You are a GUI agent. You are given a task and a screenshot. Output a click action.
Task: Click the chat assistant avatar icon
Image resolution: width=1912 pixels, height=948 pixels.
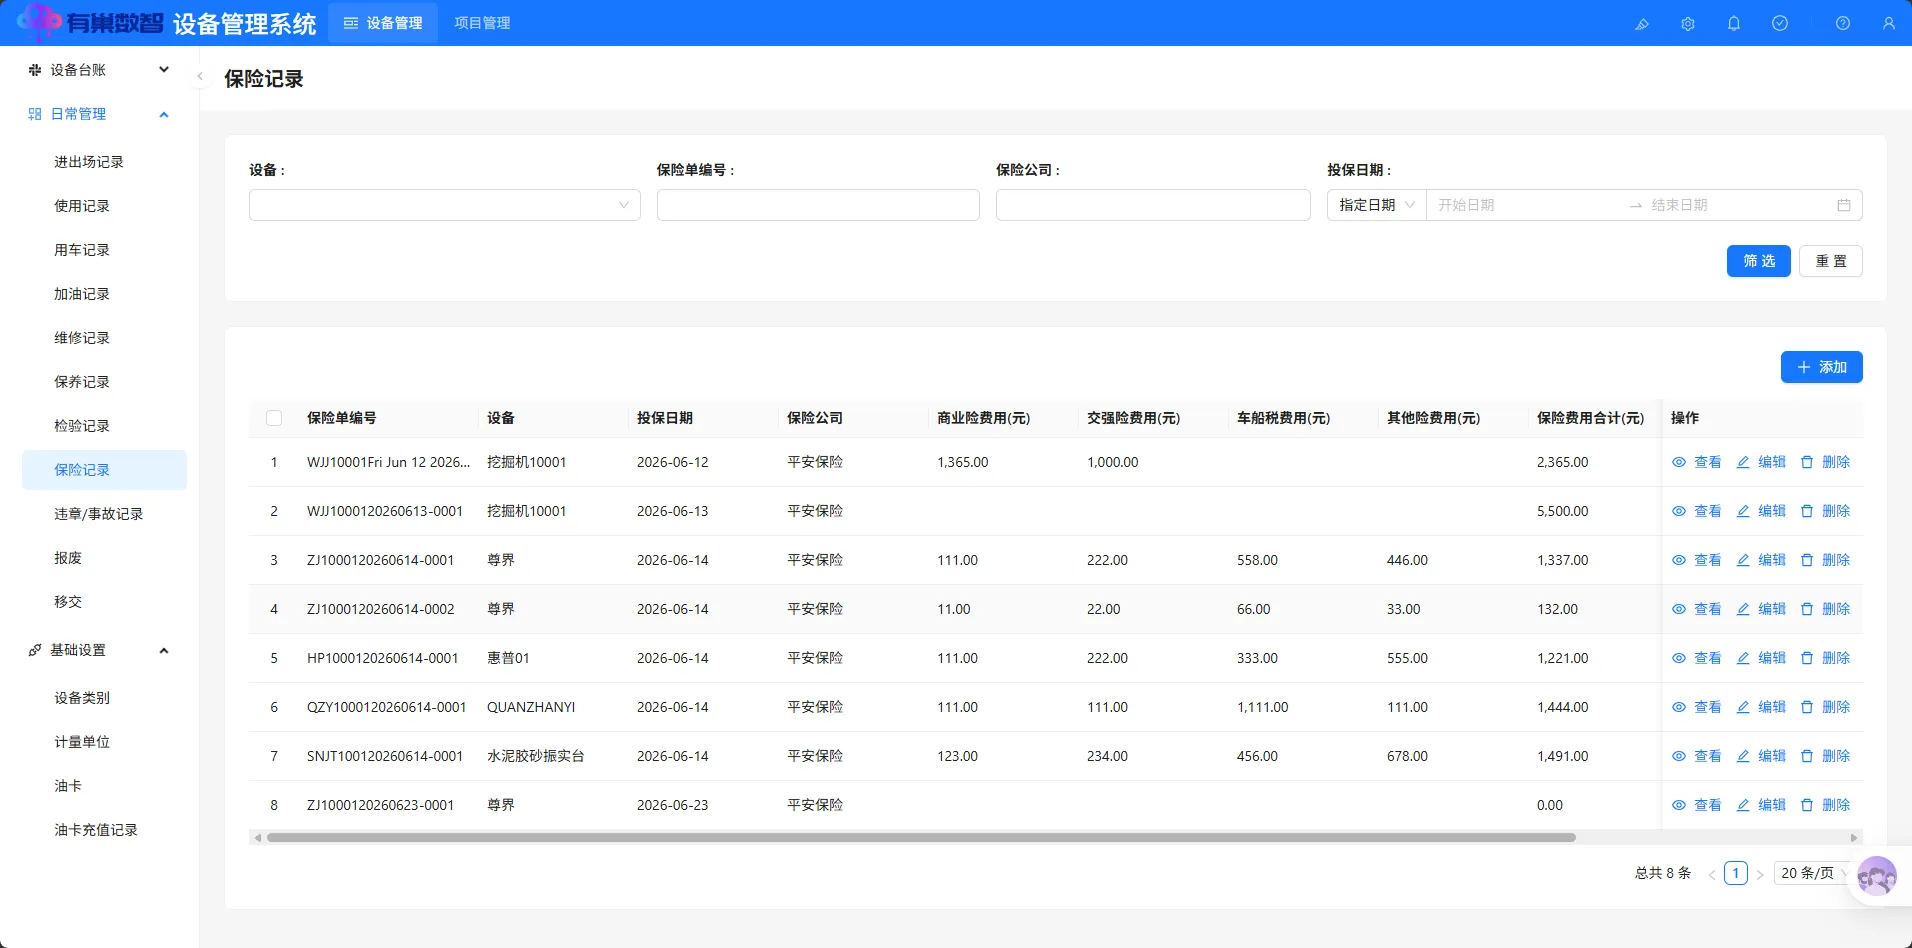(x=1877, y=877)
